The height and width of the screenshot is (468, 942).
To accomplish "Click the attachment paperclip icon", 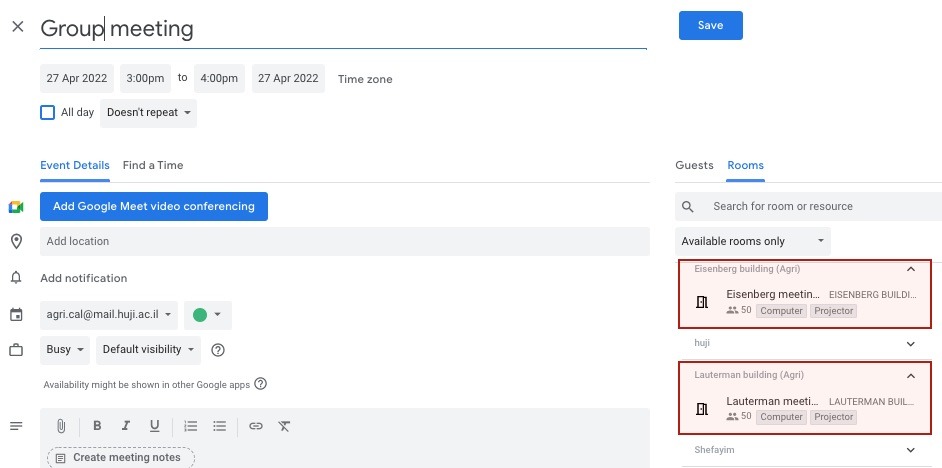I will point(61,426).
